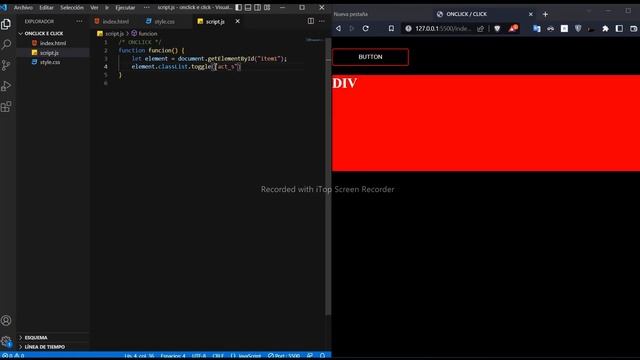The height and width of the screenshot is (360, 640).
Task: Open editor more actions ellipsis
Action: pos(322,21)
